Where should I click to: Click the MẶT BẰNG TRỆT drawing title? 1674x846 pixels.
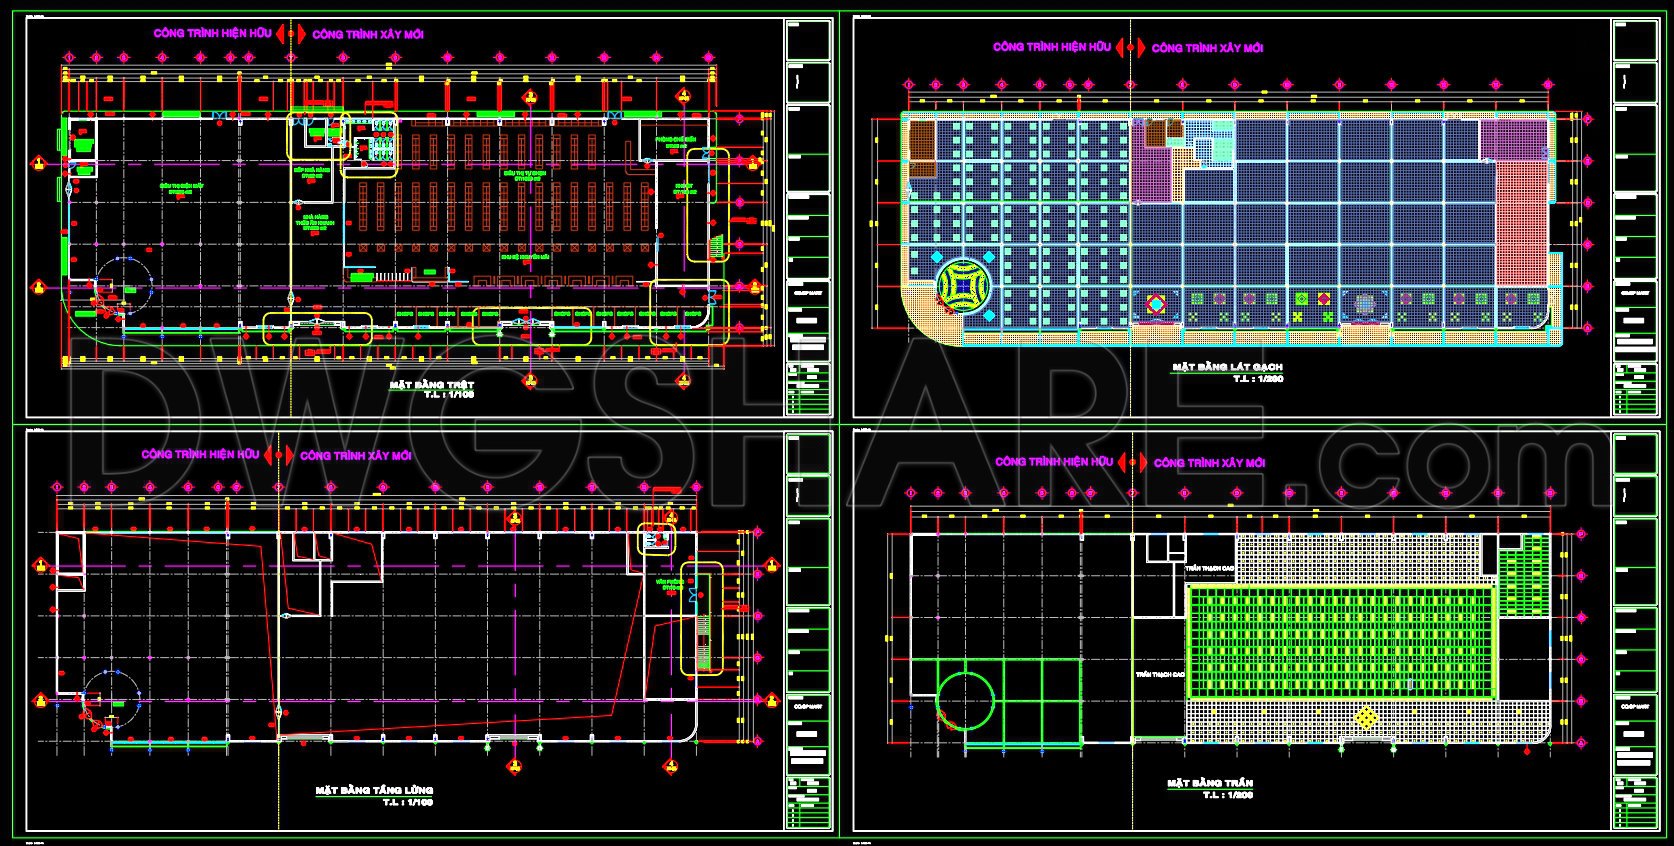(x=431, y=385)
